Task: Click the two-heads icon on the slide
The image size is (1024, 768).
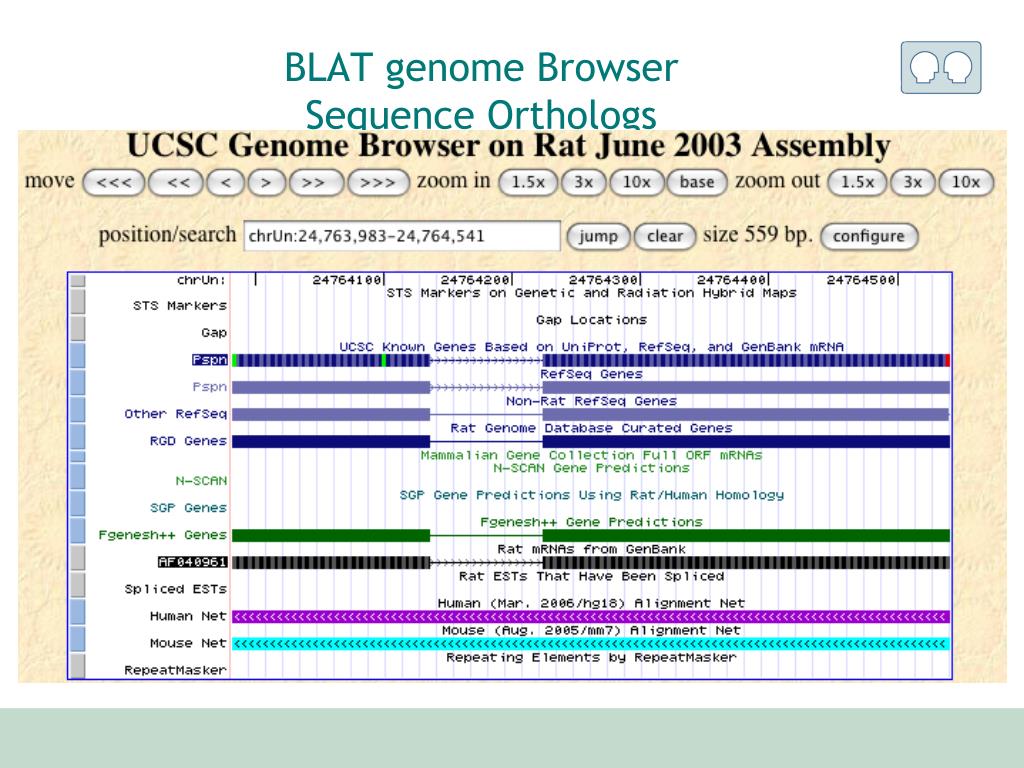Action: tap(940, 68)
